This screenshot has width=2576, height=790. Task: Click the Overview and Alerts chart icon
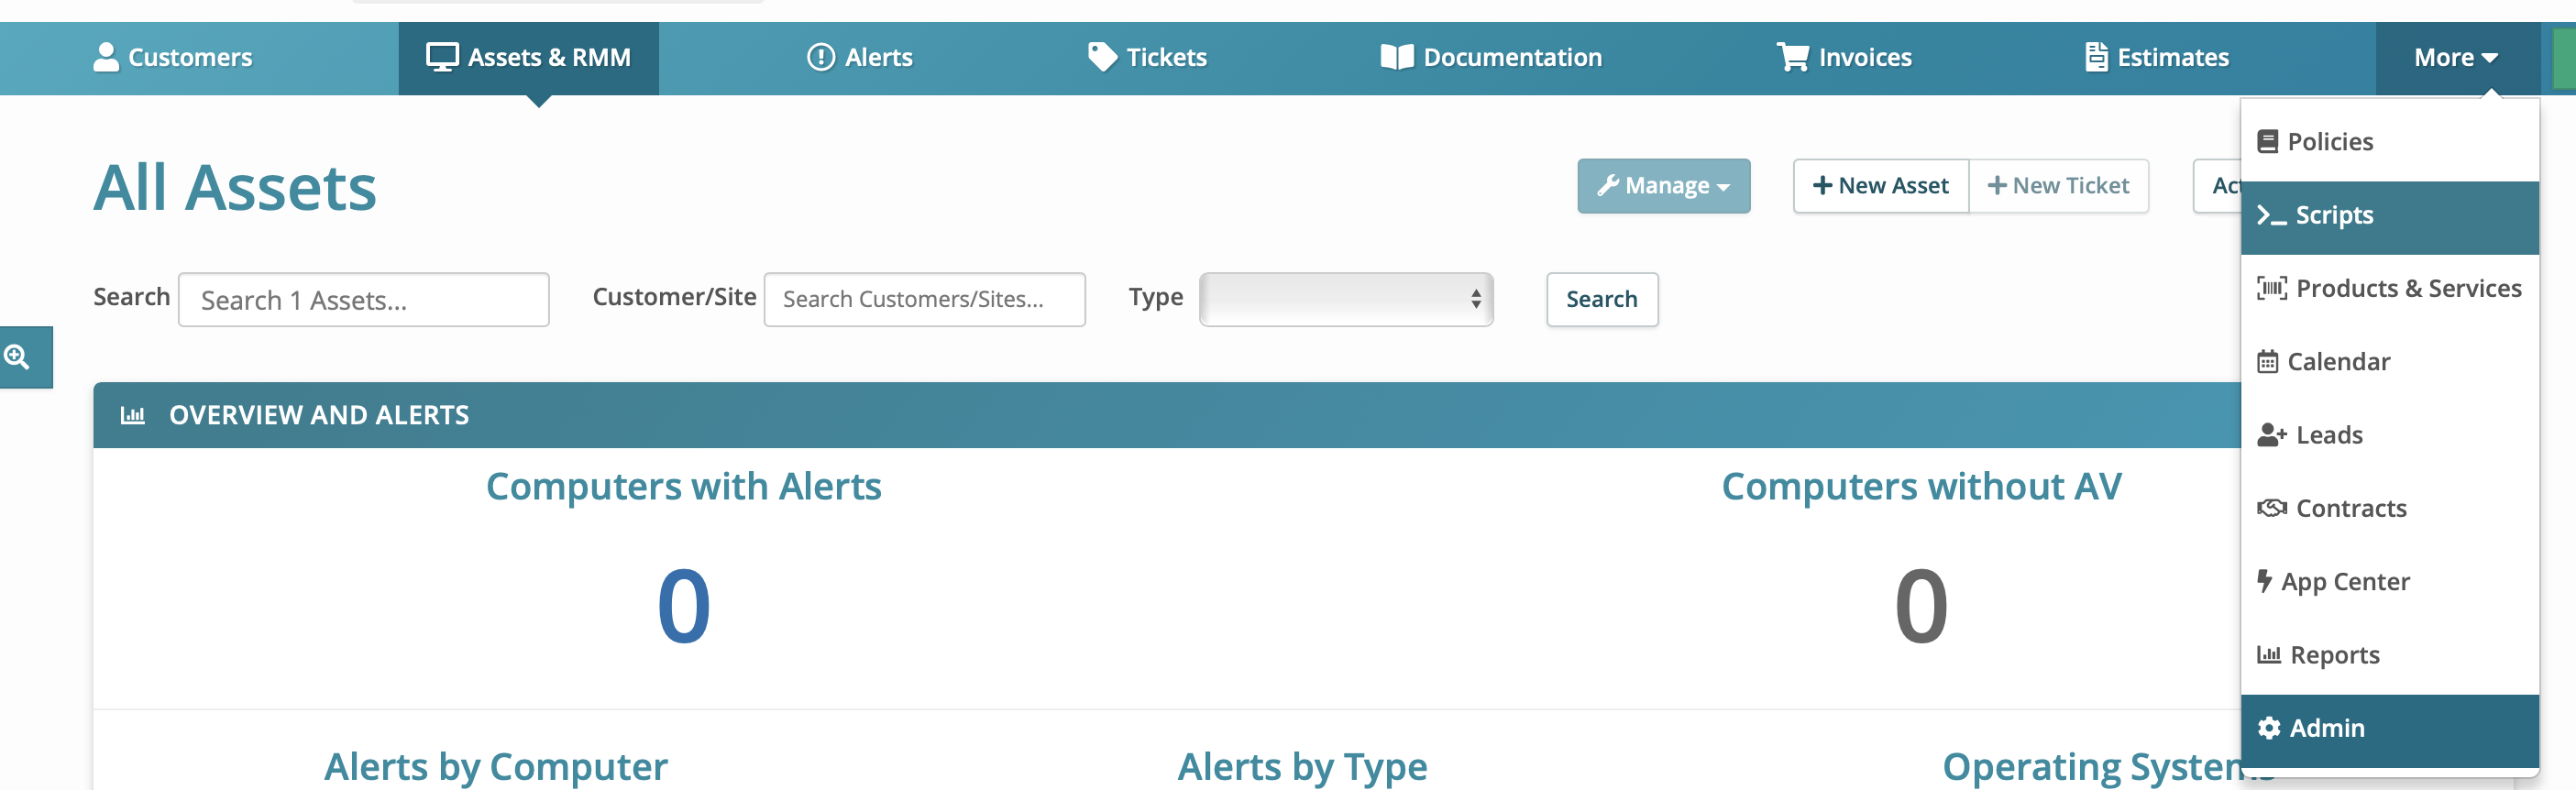pos(133,415)
